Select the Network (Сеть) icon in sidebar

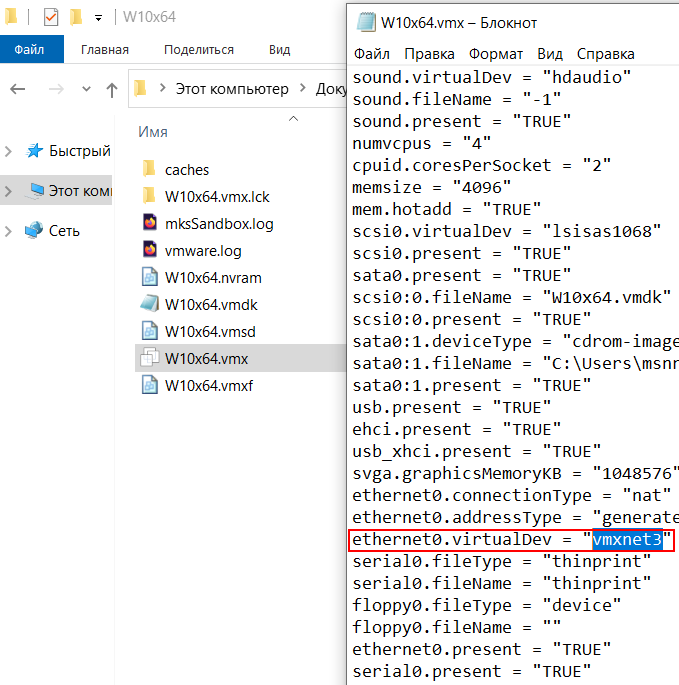tap(35, 231)
